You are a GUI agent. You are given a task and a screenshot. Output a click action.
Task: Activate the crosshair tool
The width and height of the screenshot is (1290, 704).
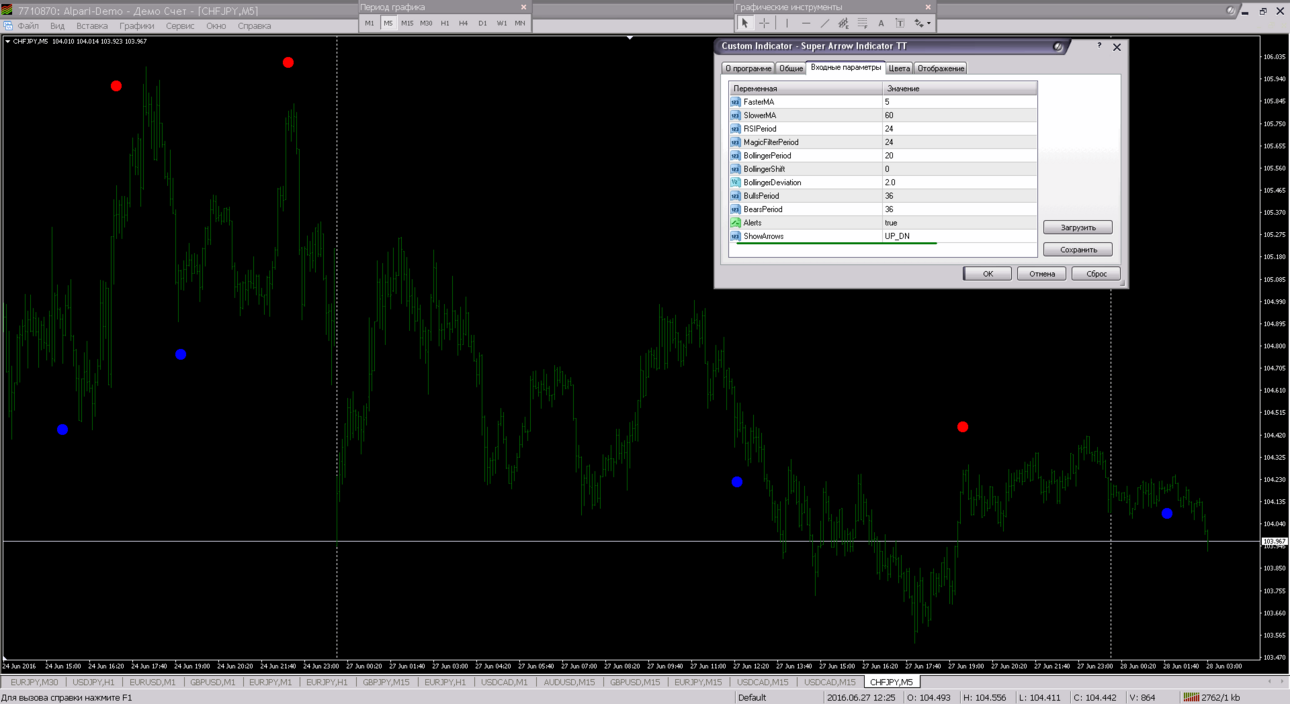point(764,23)
